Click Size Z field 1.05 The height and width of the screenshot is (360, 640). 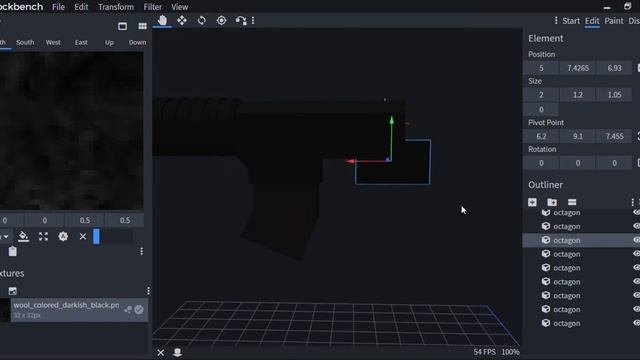(x=614, y=95)
